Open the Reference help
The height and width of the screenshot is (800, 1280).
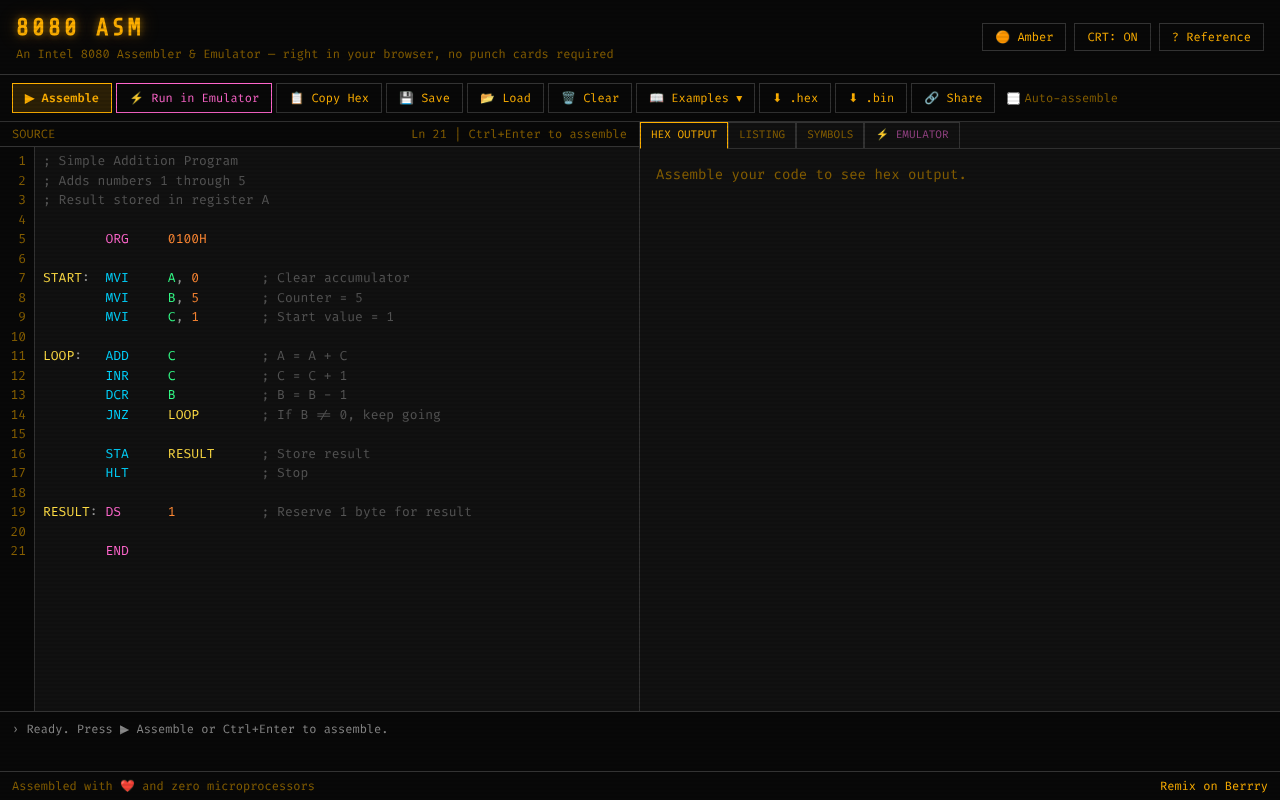click(x=1211, y=37)
